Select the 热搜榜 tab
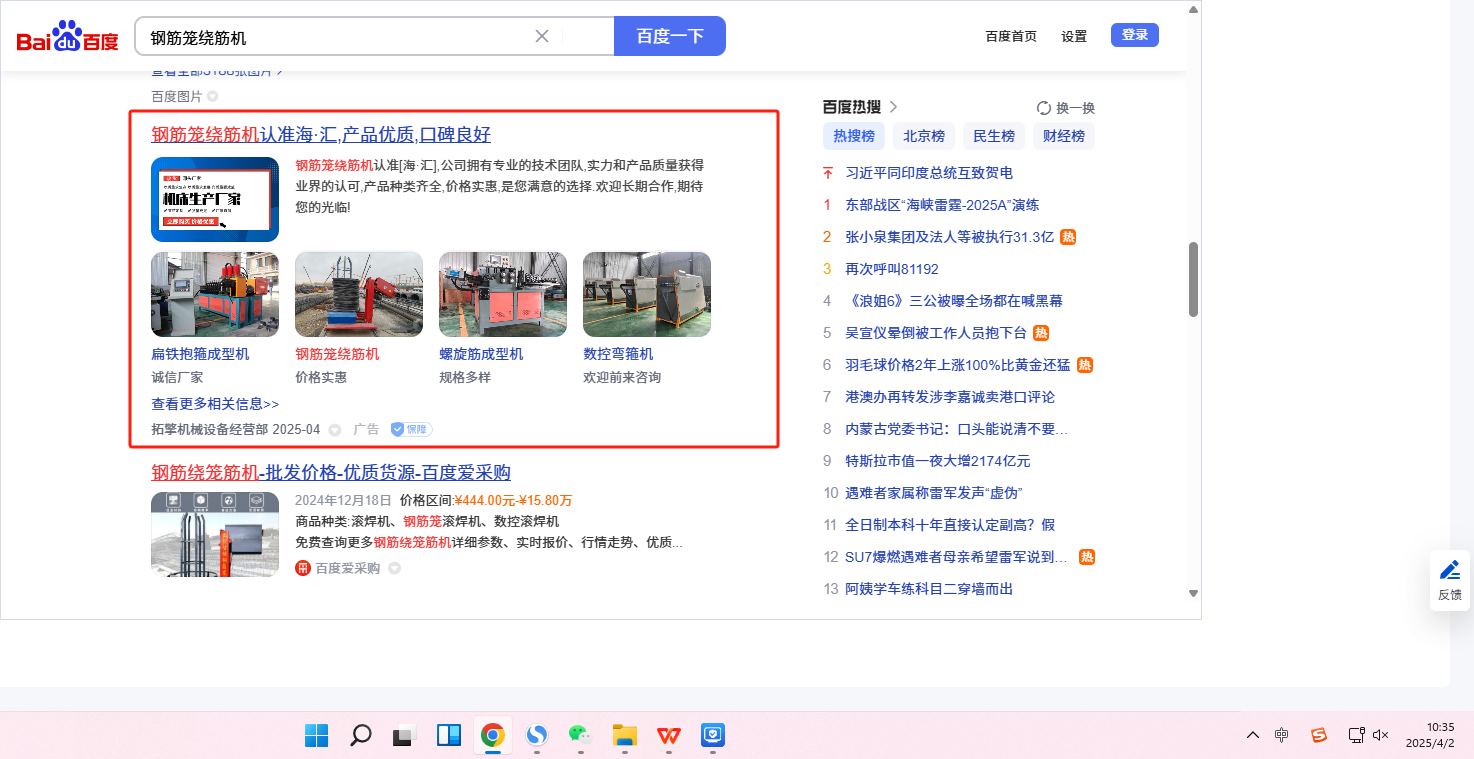Viewport: 1474px width, 759px height. (854, 136)
